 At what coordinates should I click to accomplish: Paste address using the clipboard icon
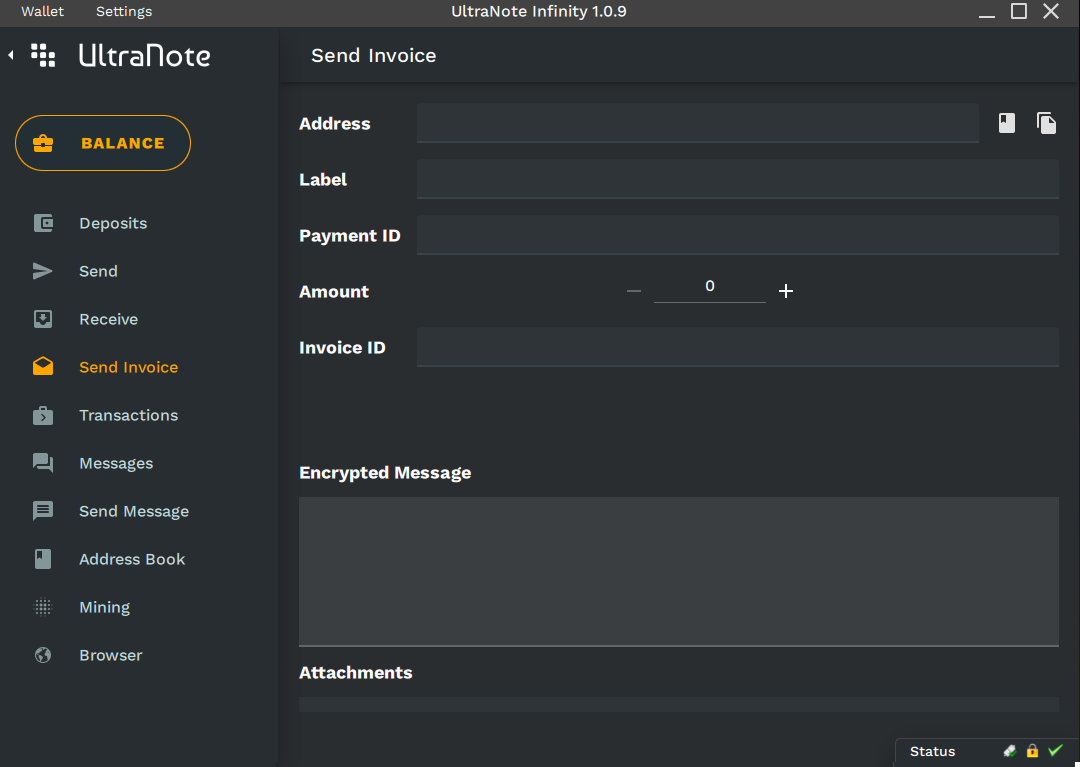[x=1046, y=123]
